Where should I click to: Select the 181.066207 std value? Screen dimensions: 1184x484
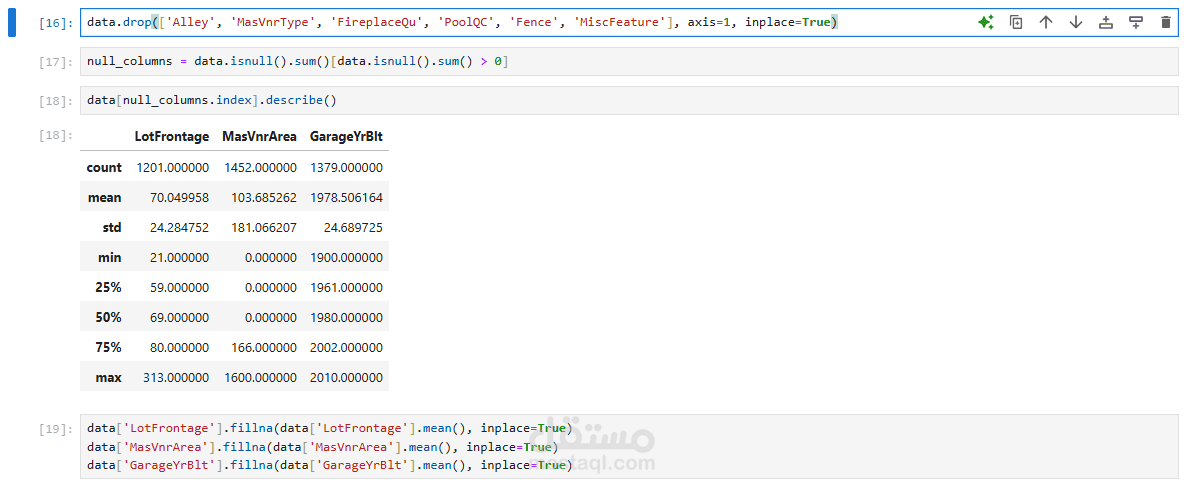tap(264, 227)
